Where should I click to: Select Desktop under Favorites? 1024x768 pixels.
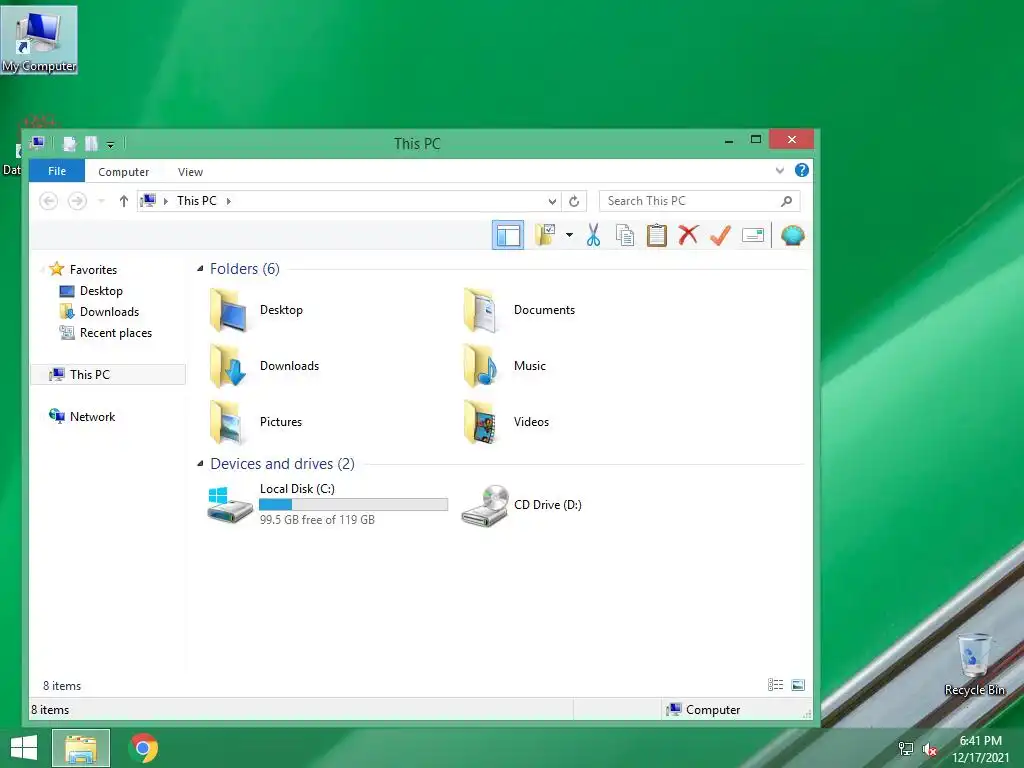coord(101,291)
